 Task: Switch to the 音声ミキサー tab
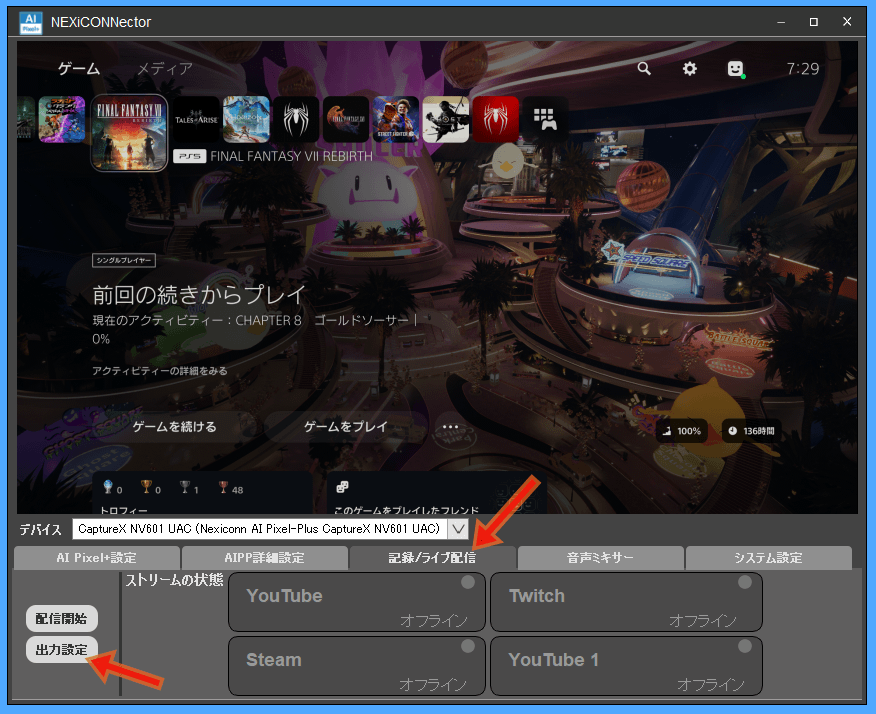pos(601,558)
